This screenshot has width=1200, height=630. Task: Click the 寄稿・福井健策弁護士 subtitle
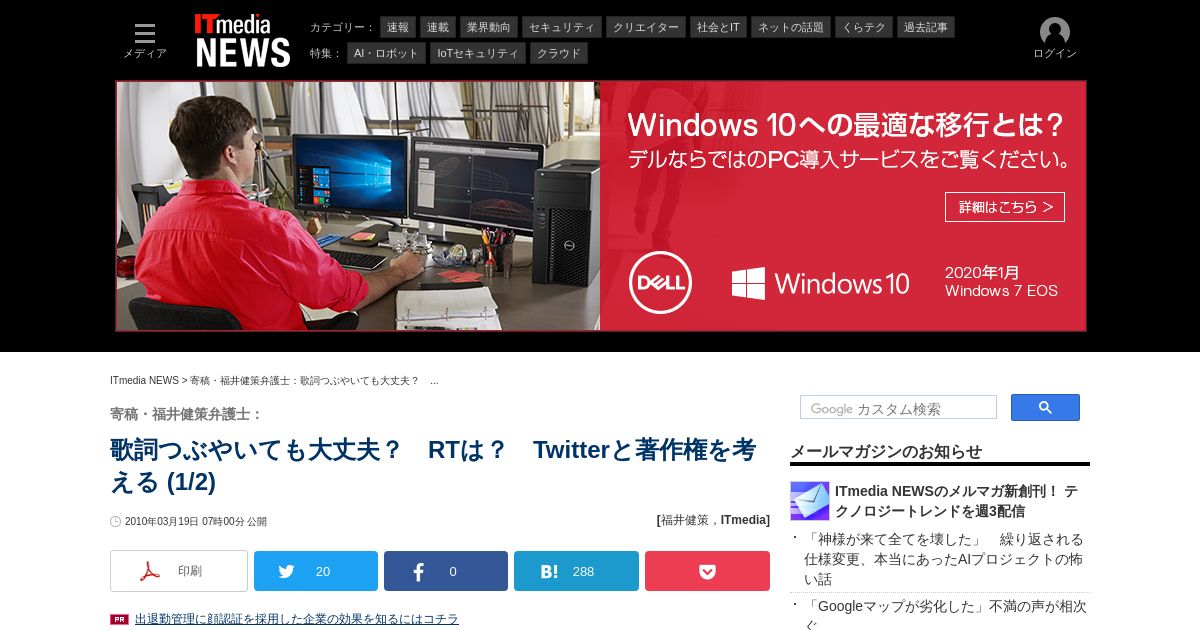(x=186, y=414)
